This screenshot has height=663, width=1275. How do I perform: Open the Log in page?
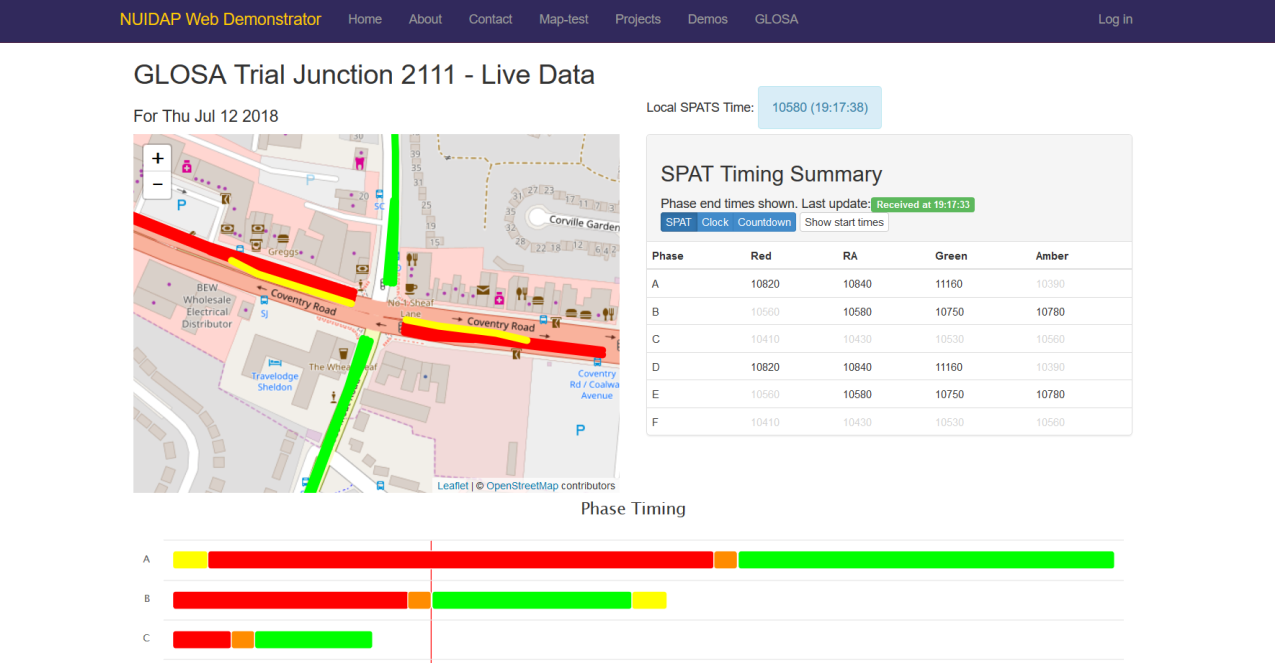[1114, 19]
